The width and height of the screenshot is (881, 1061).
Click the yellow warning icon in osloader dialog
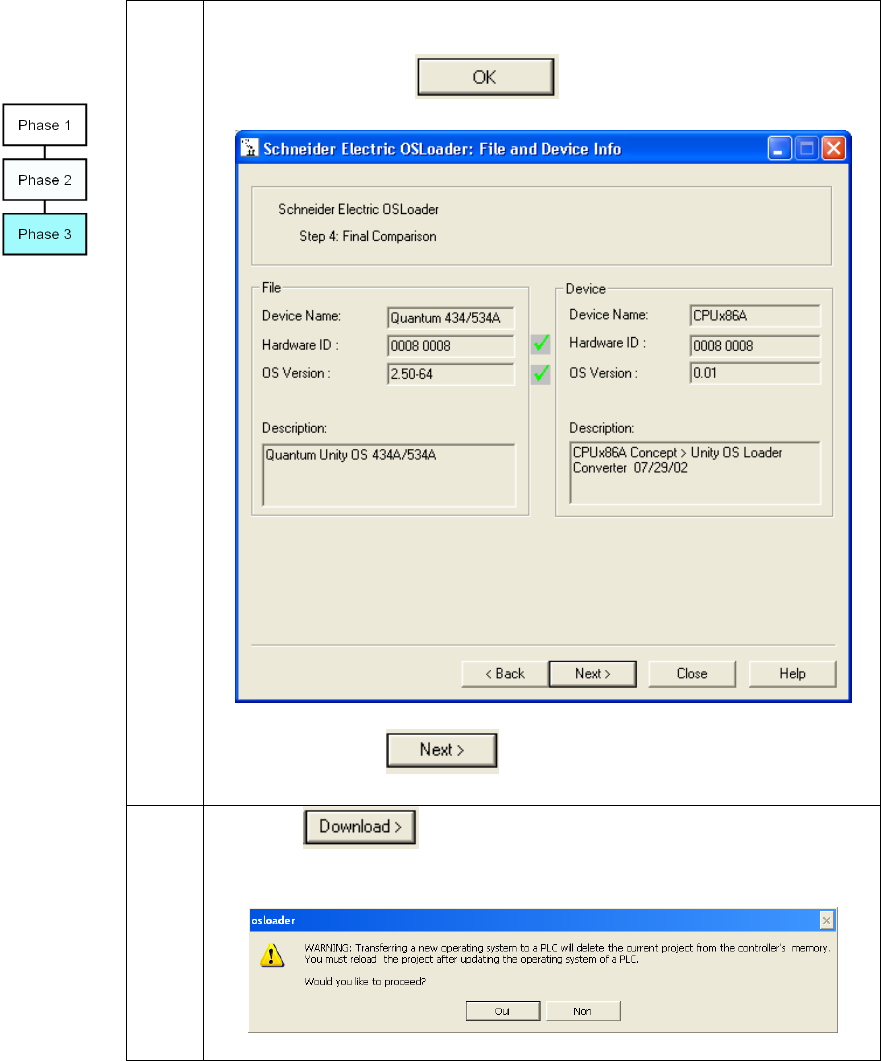tap(272, 955)
